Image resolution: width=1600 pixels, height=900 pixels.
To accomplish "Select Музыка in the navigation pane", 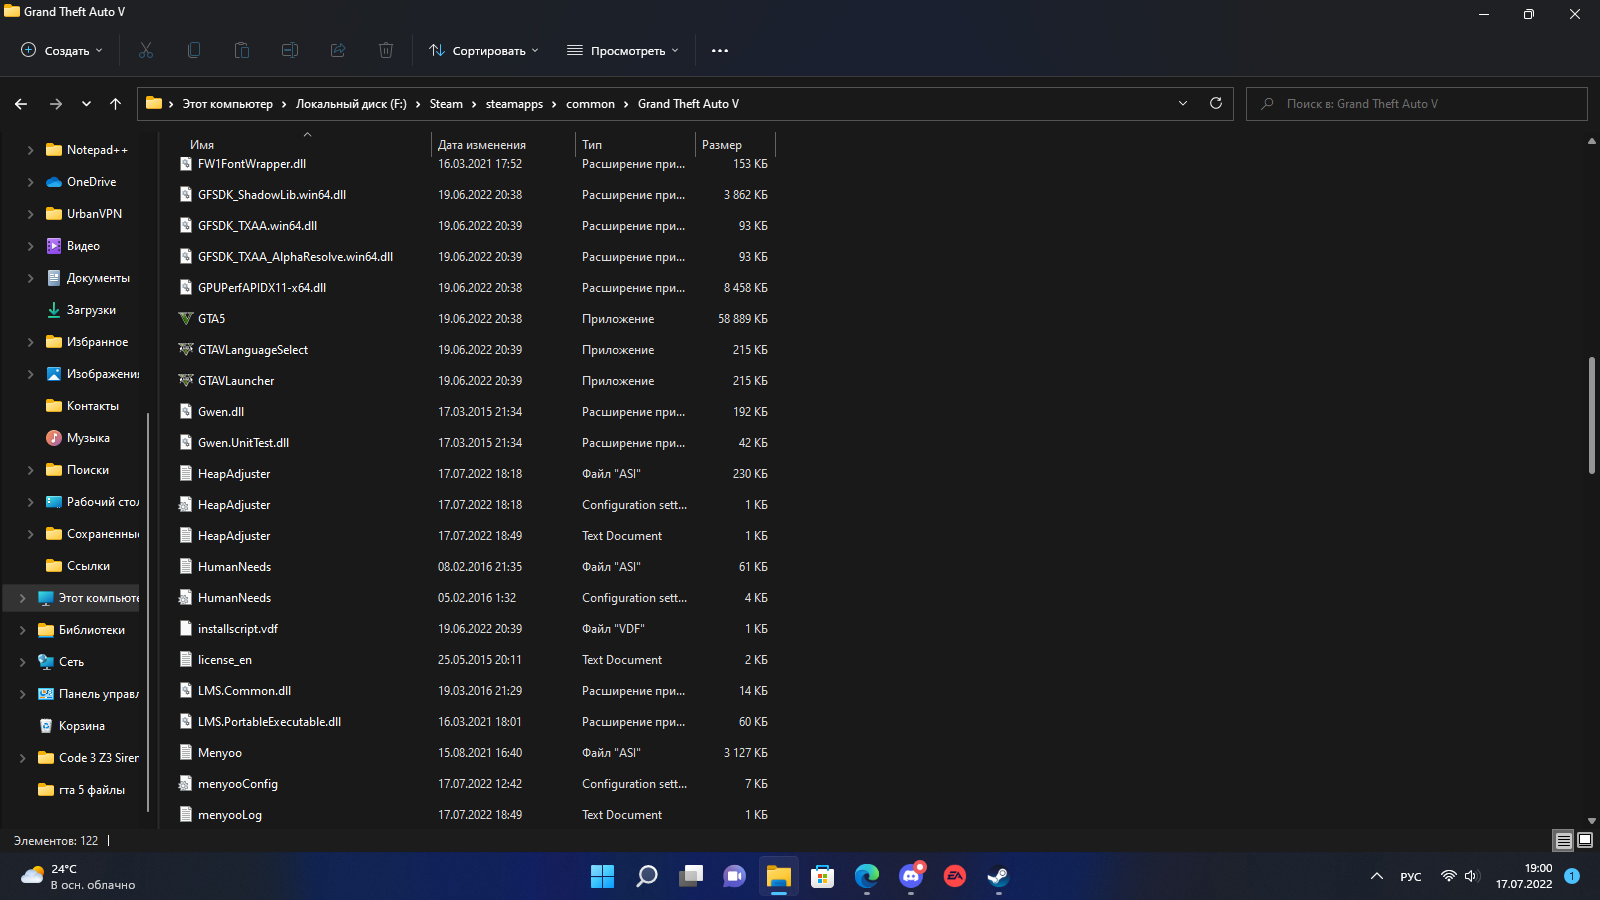I will tap(88, 438).
